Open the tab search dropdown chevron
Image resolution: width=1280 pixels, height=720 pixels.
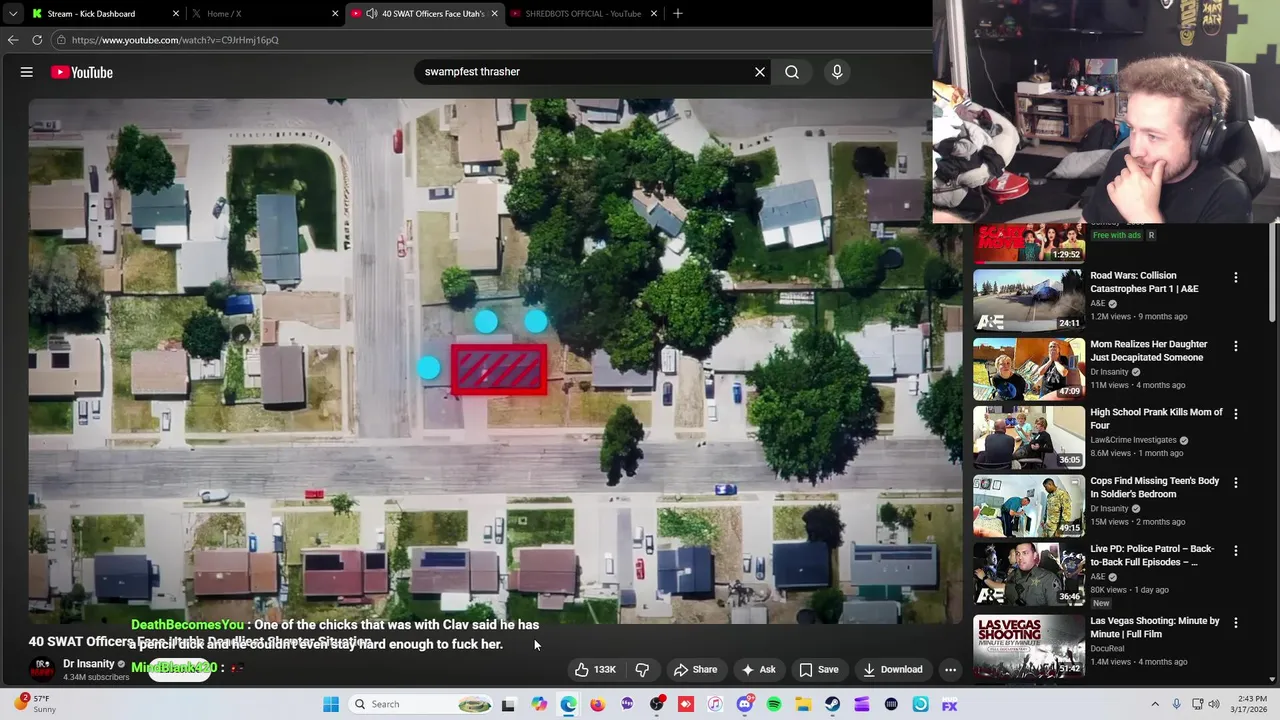(x=12, y=14)
